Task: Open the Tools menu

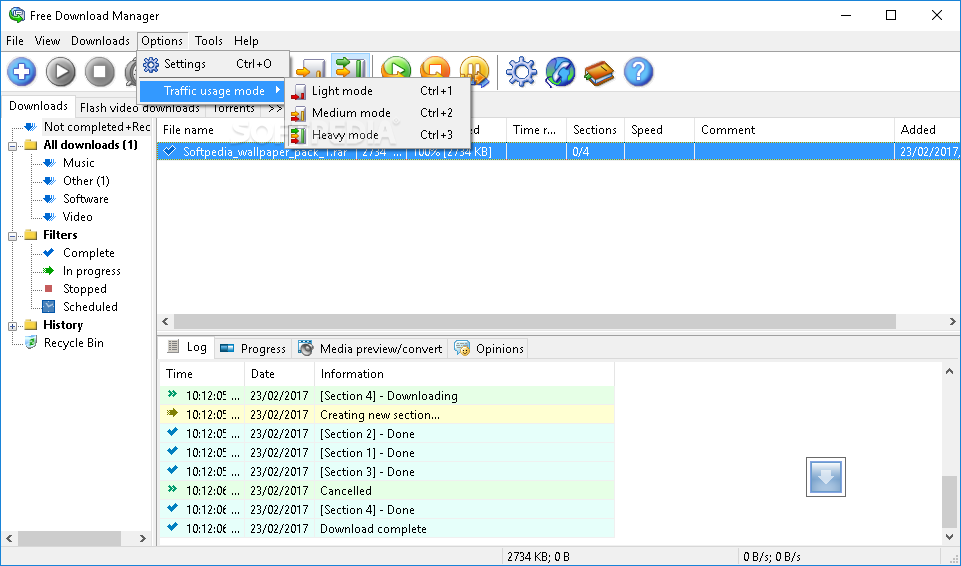Action: tap(208, 41)
